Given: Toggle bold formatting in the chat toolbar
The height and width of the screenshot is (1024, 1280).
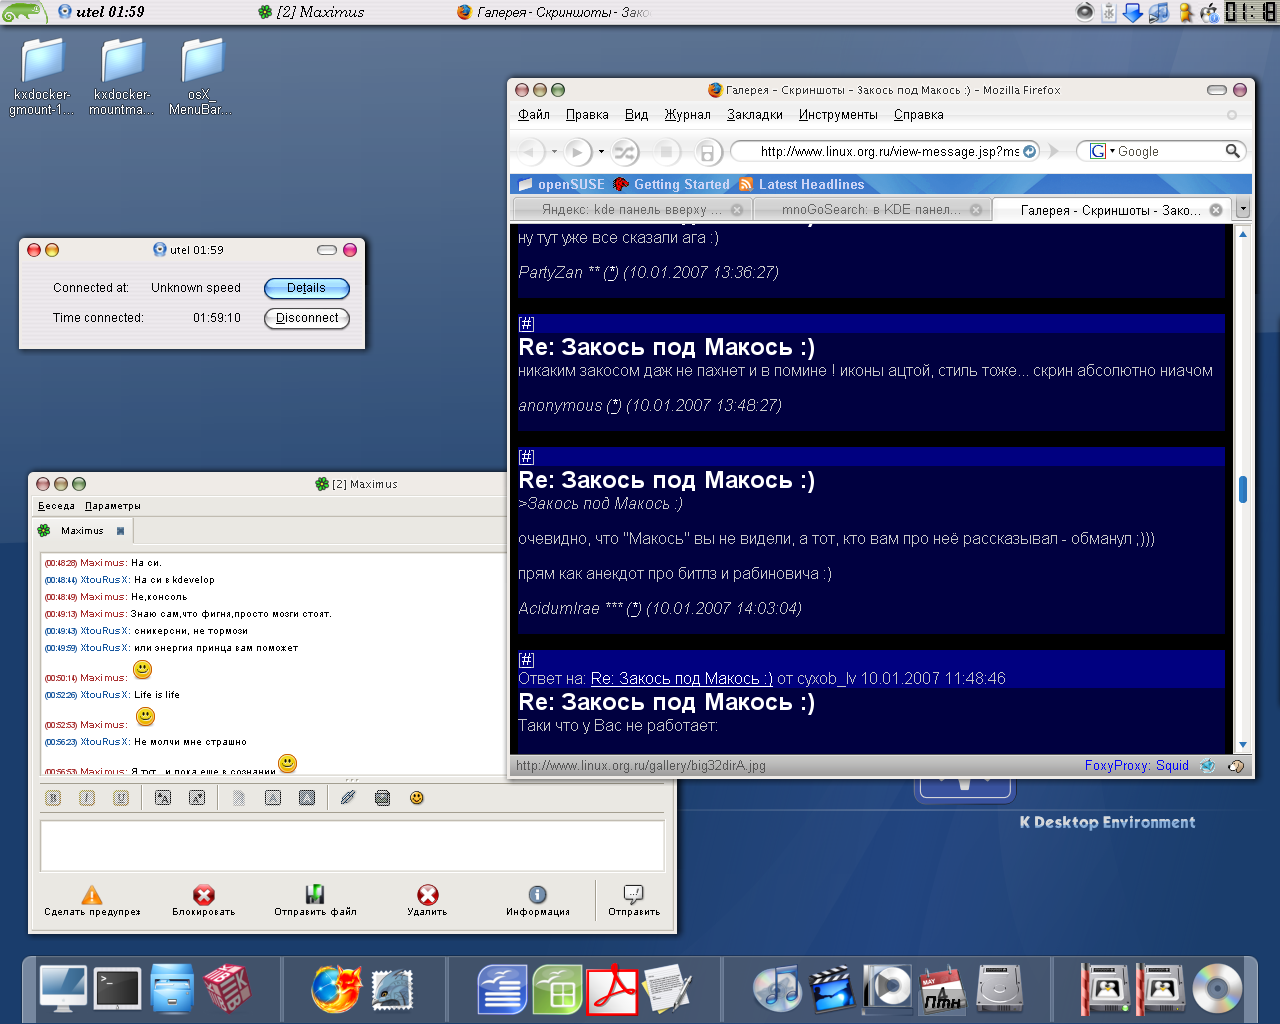Looking at the screenshot, I should pyautogui.click(x=54, y=798).
